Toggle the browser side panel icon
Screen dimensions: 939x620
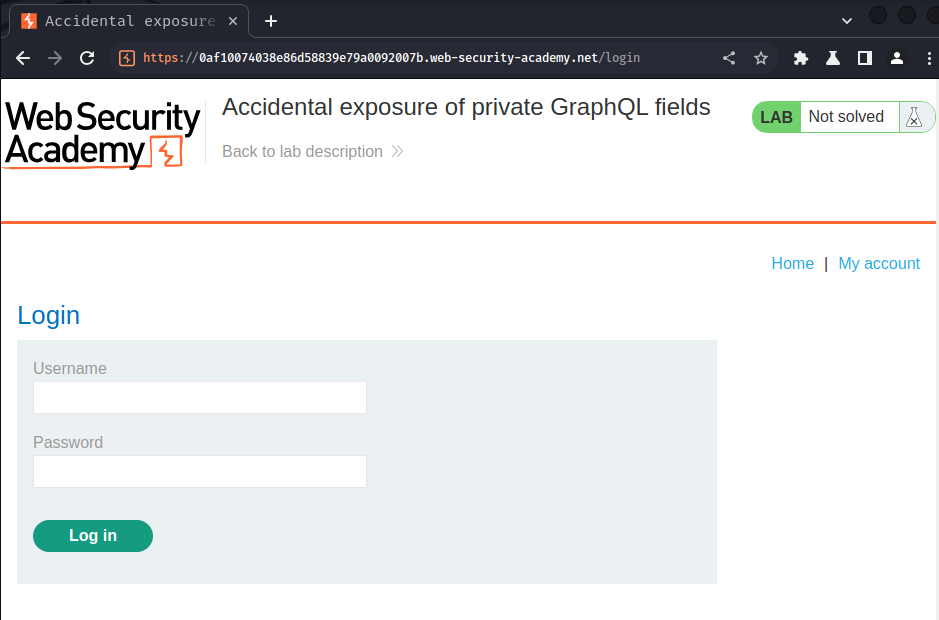point(865,58)
